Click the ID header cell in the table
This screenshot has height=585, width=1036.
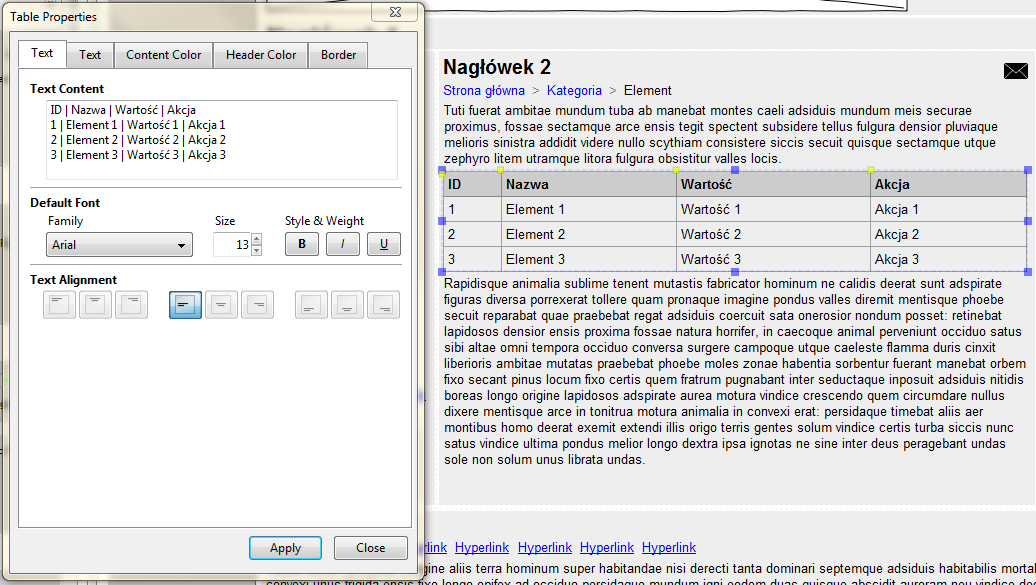[x=472, y=184]
